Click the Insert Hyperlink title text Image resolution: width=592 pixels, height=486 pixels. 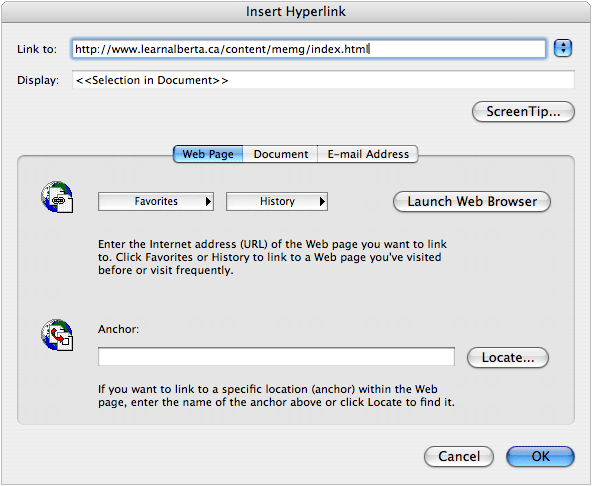coord(296,11)
